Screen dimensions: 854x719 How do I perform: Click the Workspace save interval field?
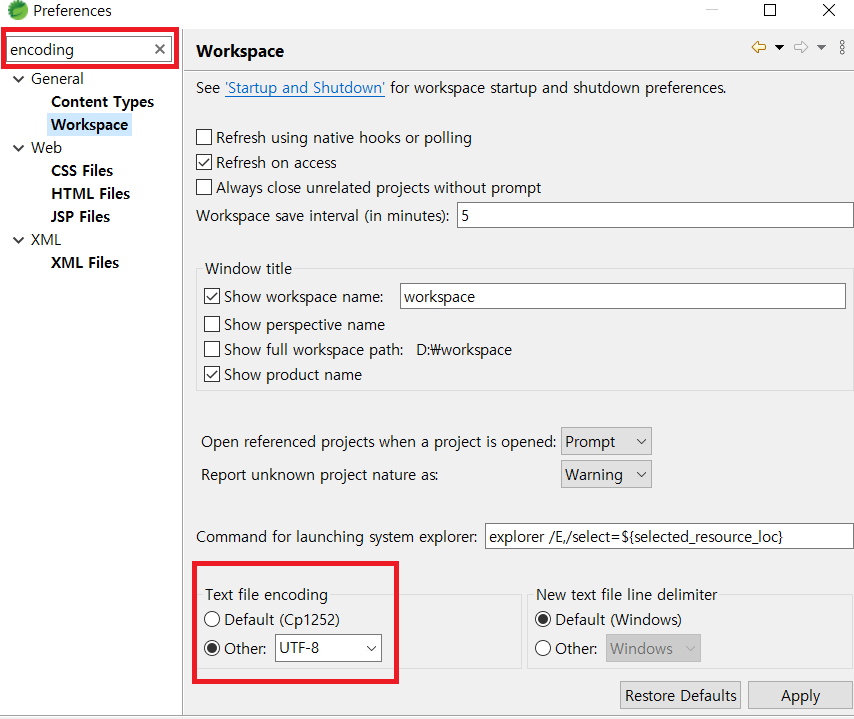click(x=655, y=215)
